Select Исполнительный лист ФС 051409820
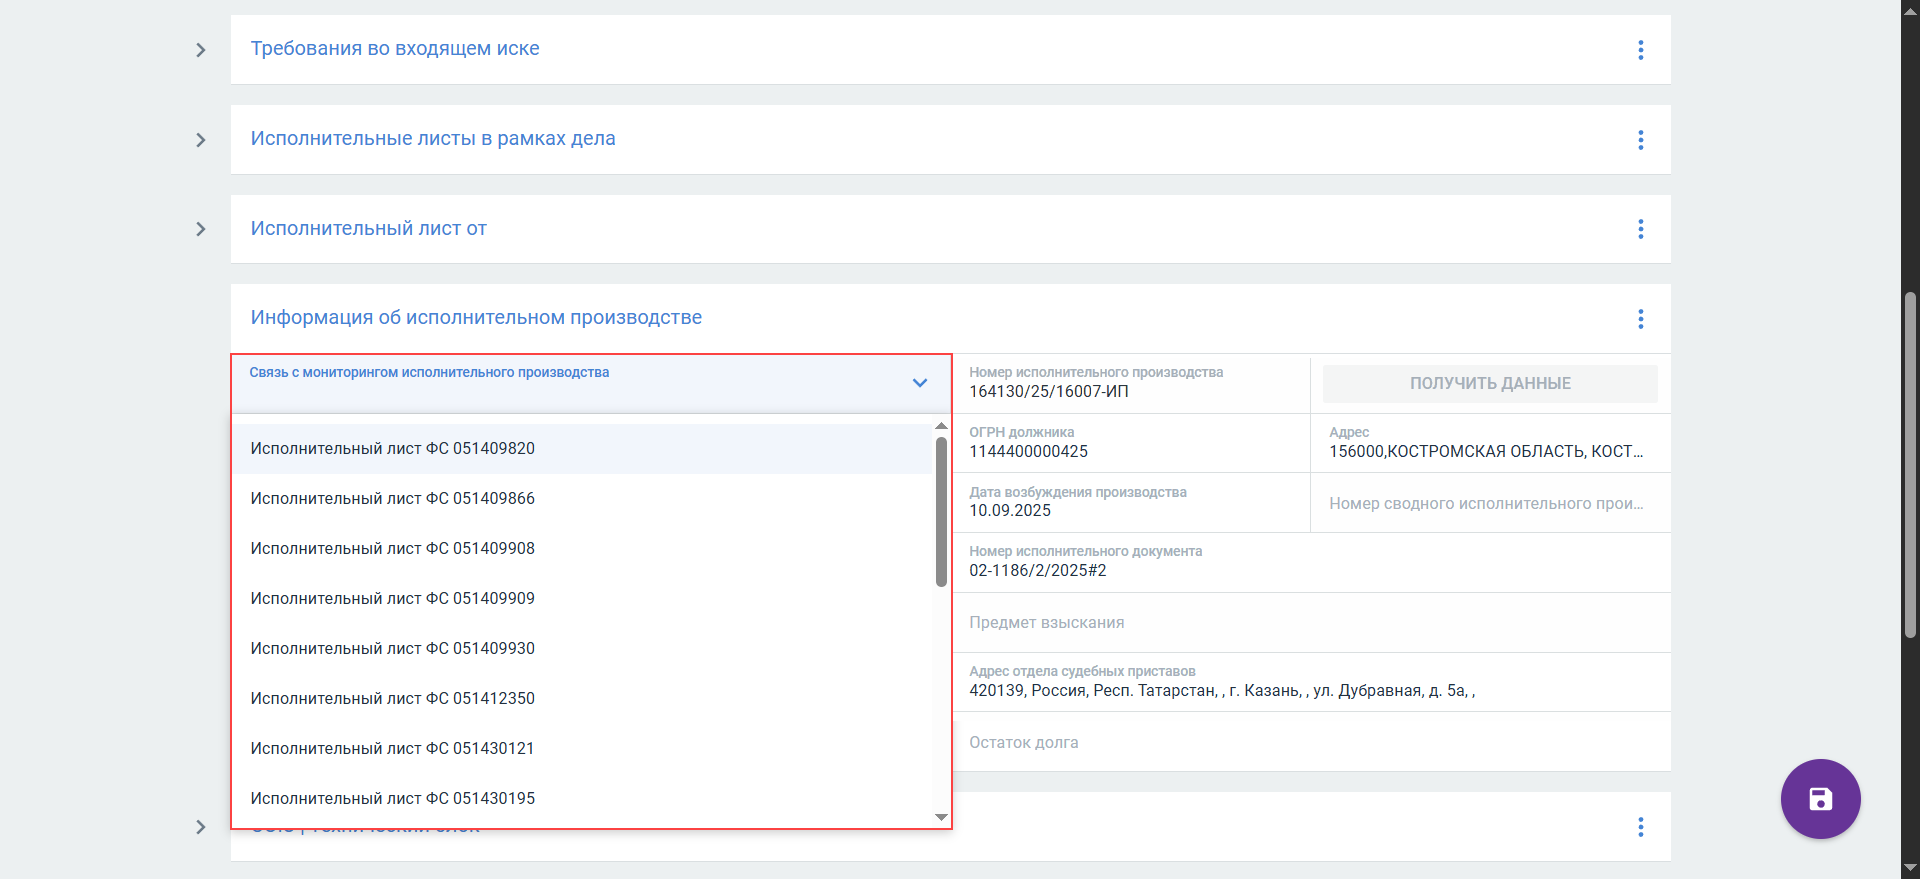 (392, 449)
